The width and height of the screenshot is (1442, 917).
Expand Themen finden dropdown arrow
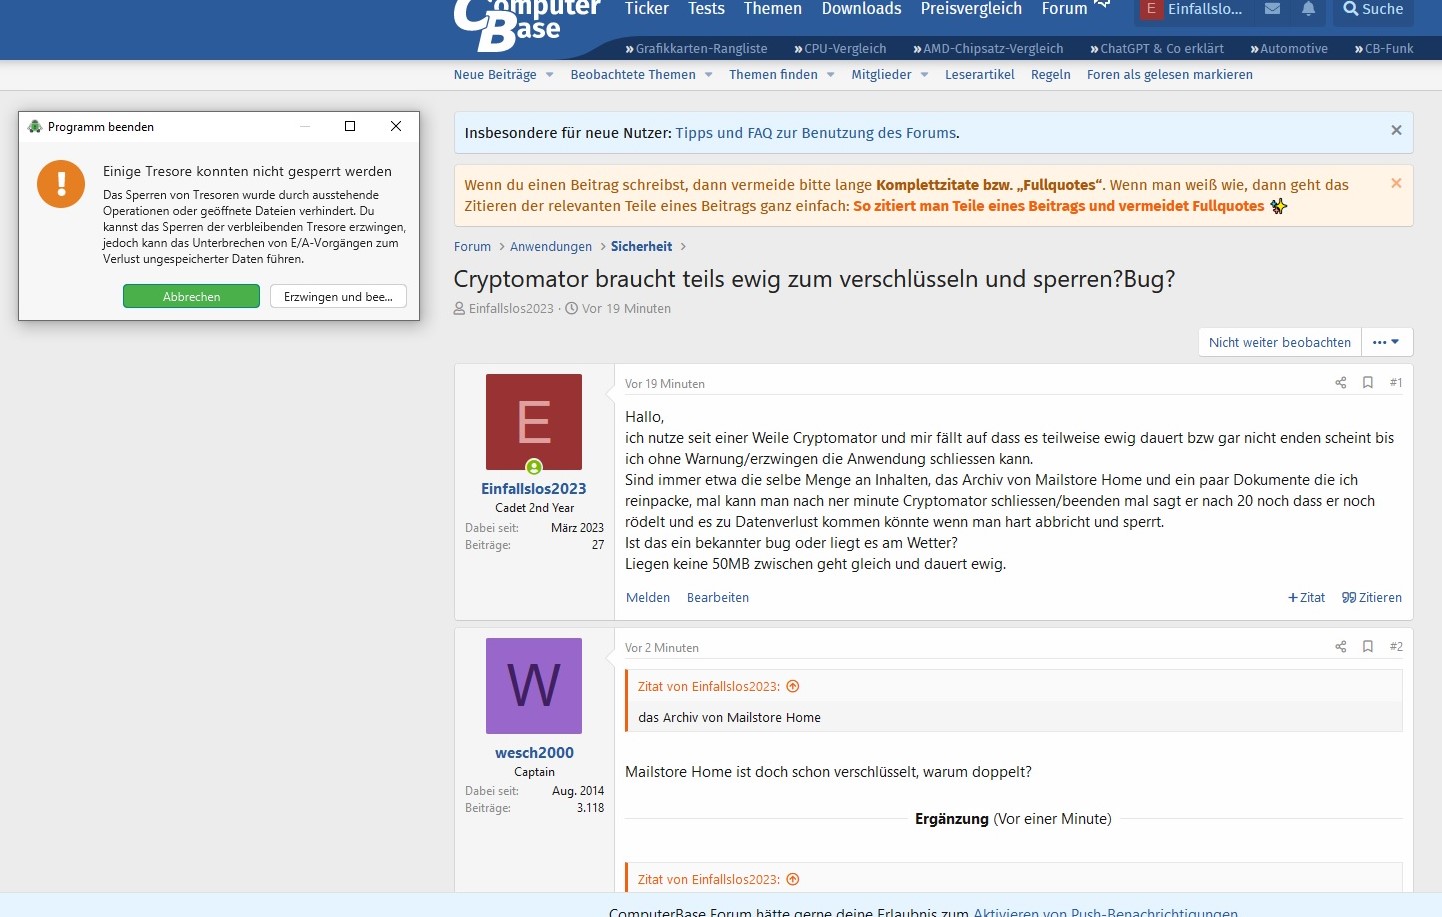[830, 75]
